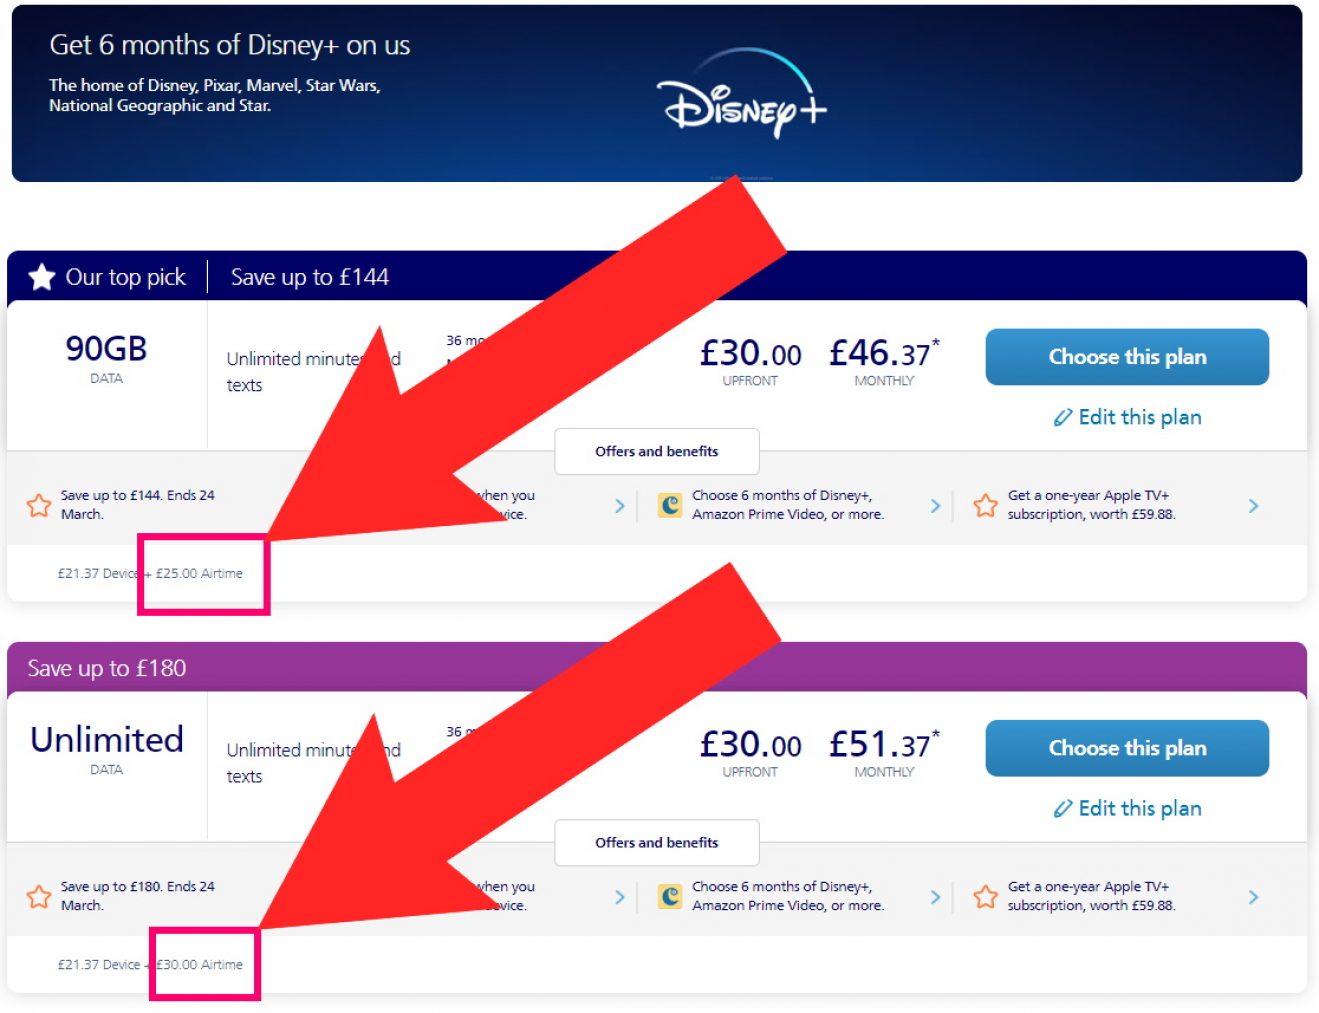1319x1013 pixels.
Task: Open the 'Offers and benefits' tab on the 90GB plan
Action: pos(656,451)
